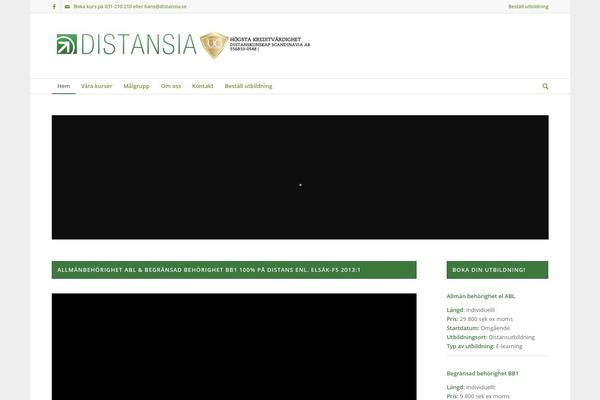Open Begränsad behörighet BB1 link
This screenshot has width=600, height=400.
tap(483, 374)
